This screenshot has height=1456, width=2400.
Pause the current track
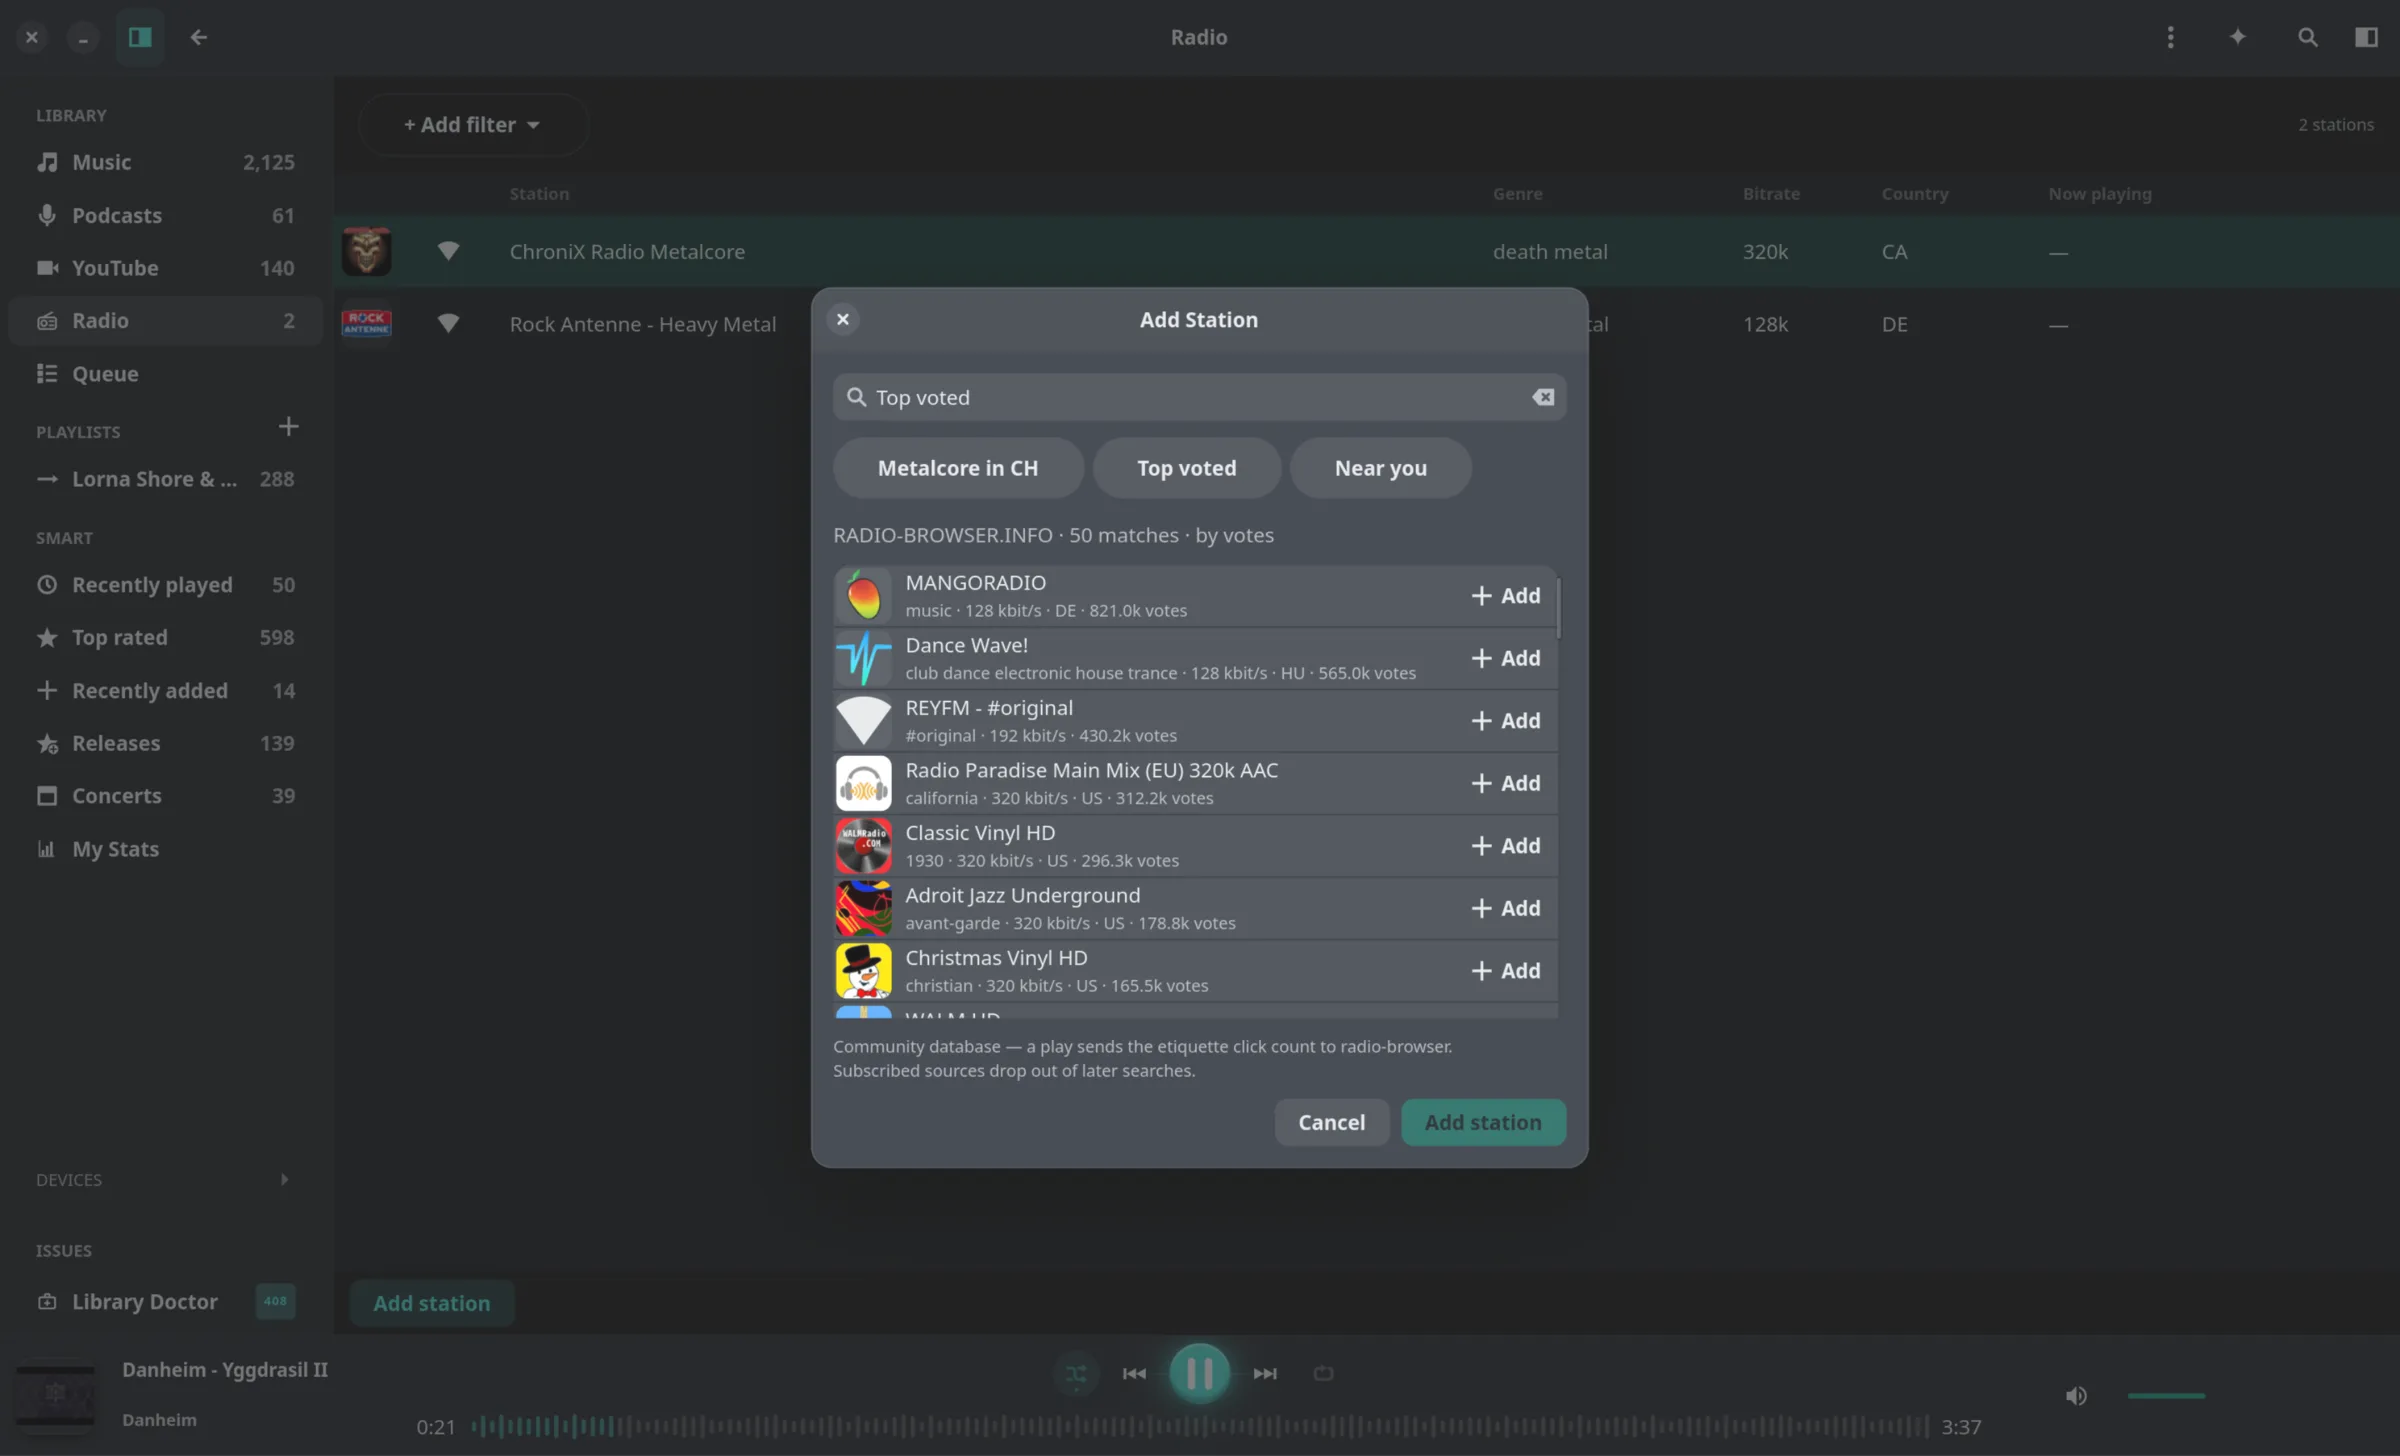[1199, 1374]
